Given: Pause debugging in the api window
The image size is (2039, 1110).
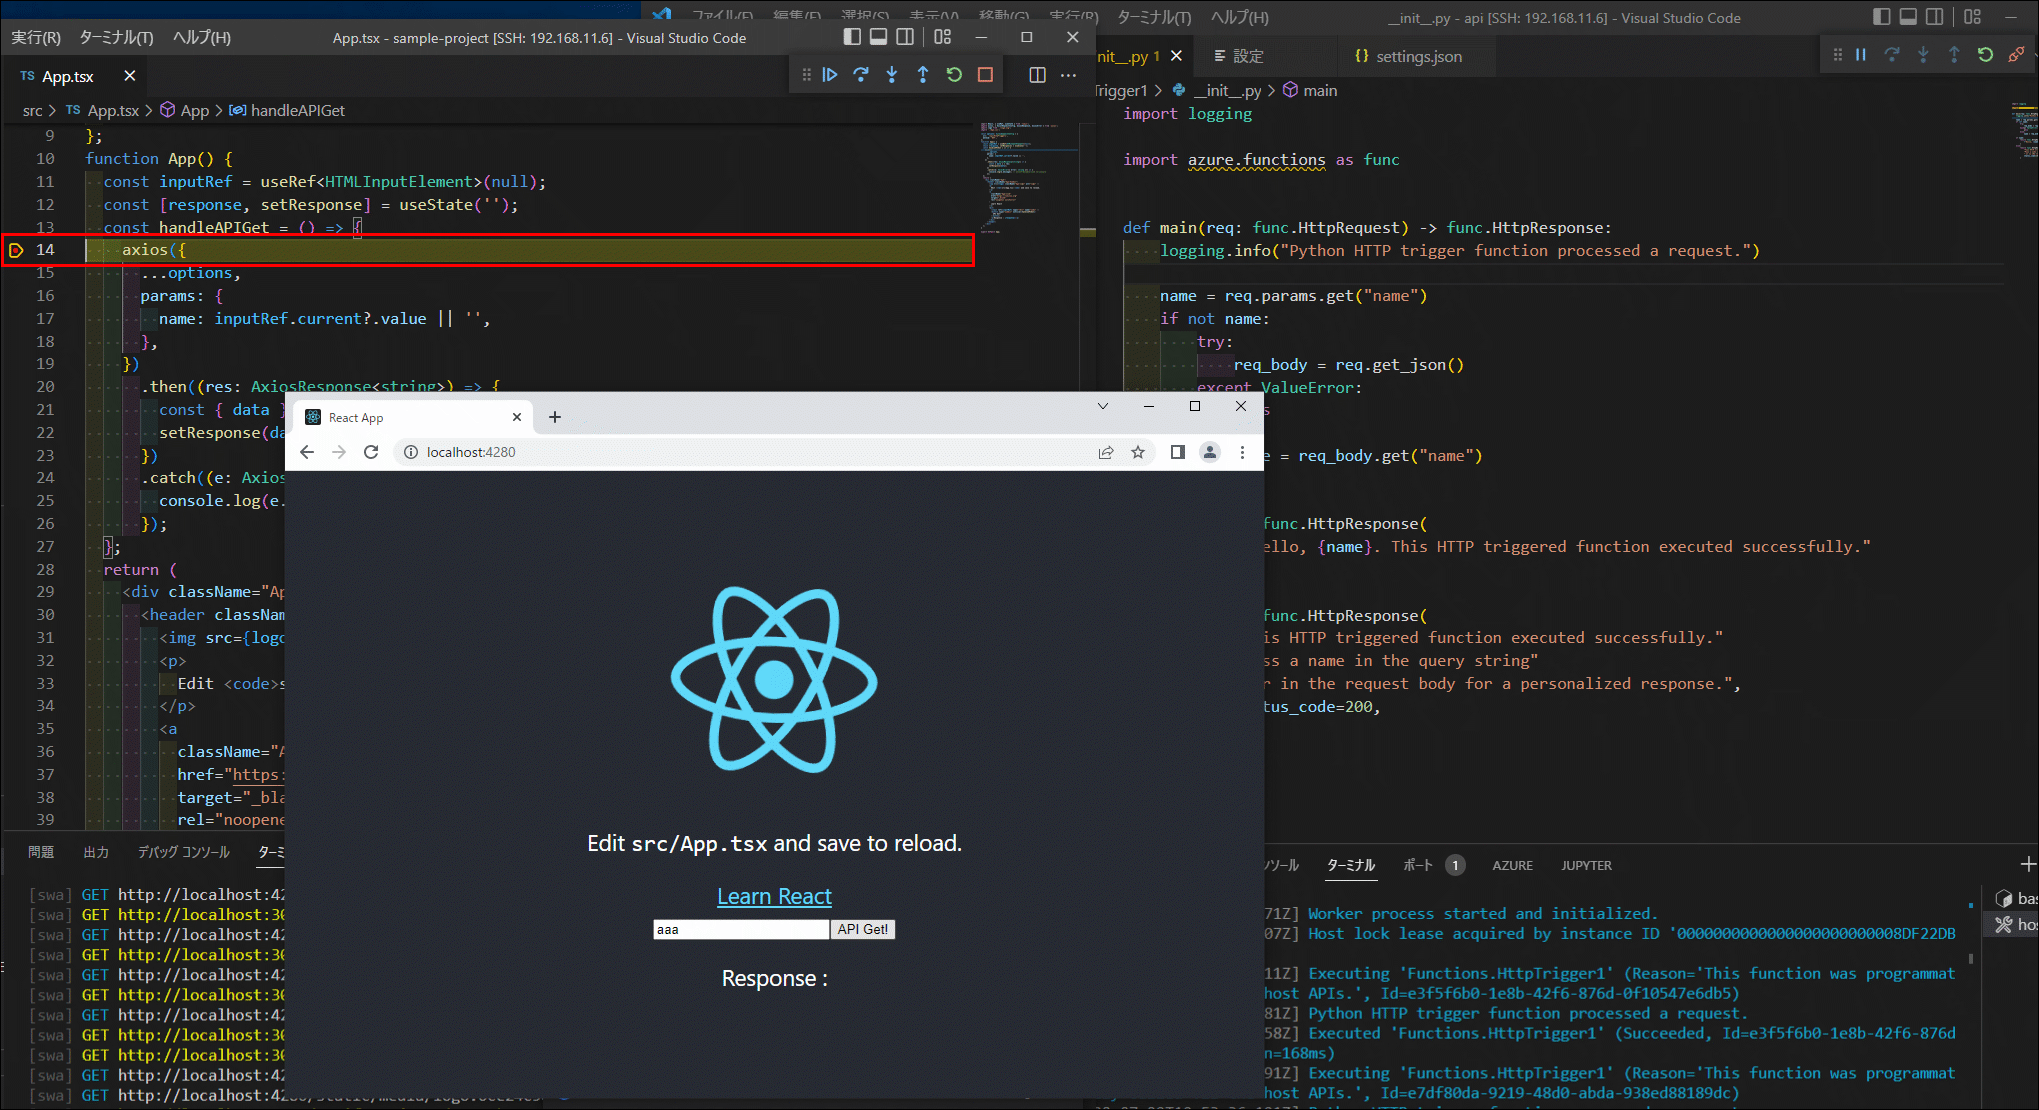Looking at the screenshot, I should pos(1861,55).
